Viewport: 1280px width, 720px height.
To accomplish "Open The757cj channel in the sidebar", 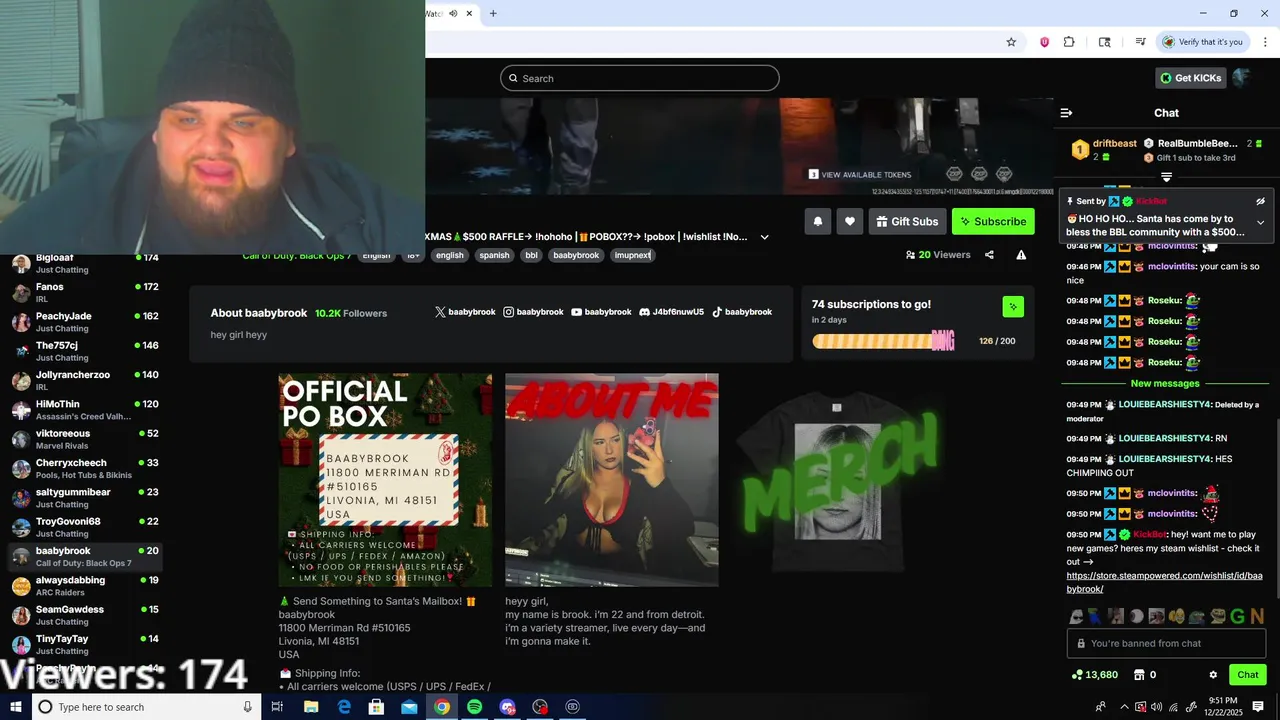I will pyautogui.click(x=85, y=351).
